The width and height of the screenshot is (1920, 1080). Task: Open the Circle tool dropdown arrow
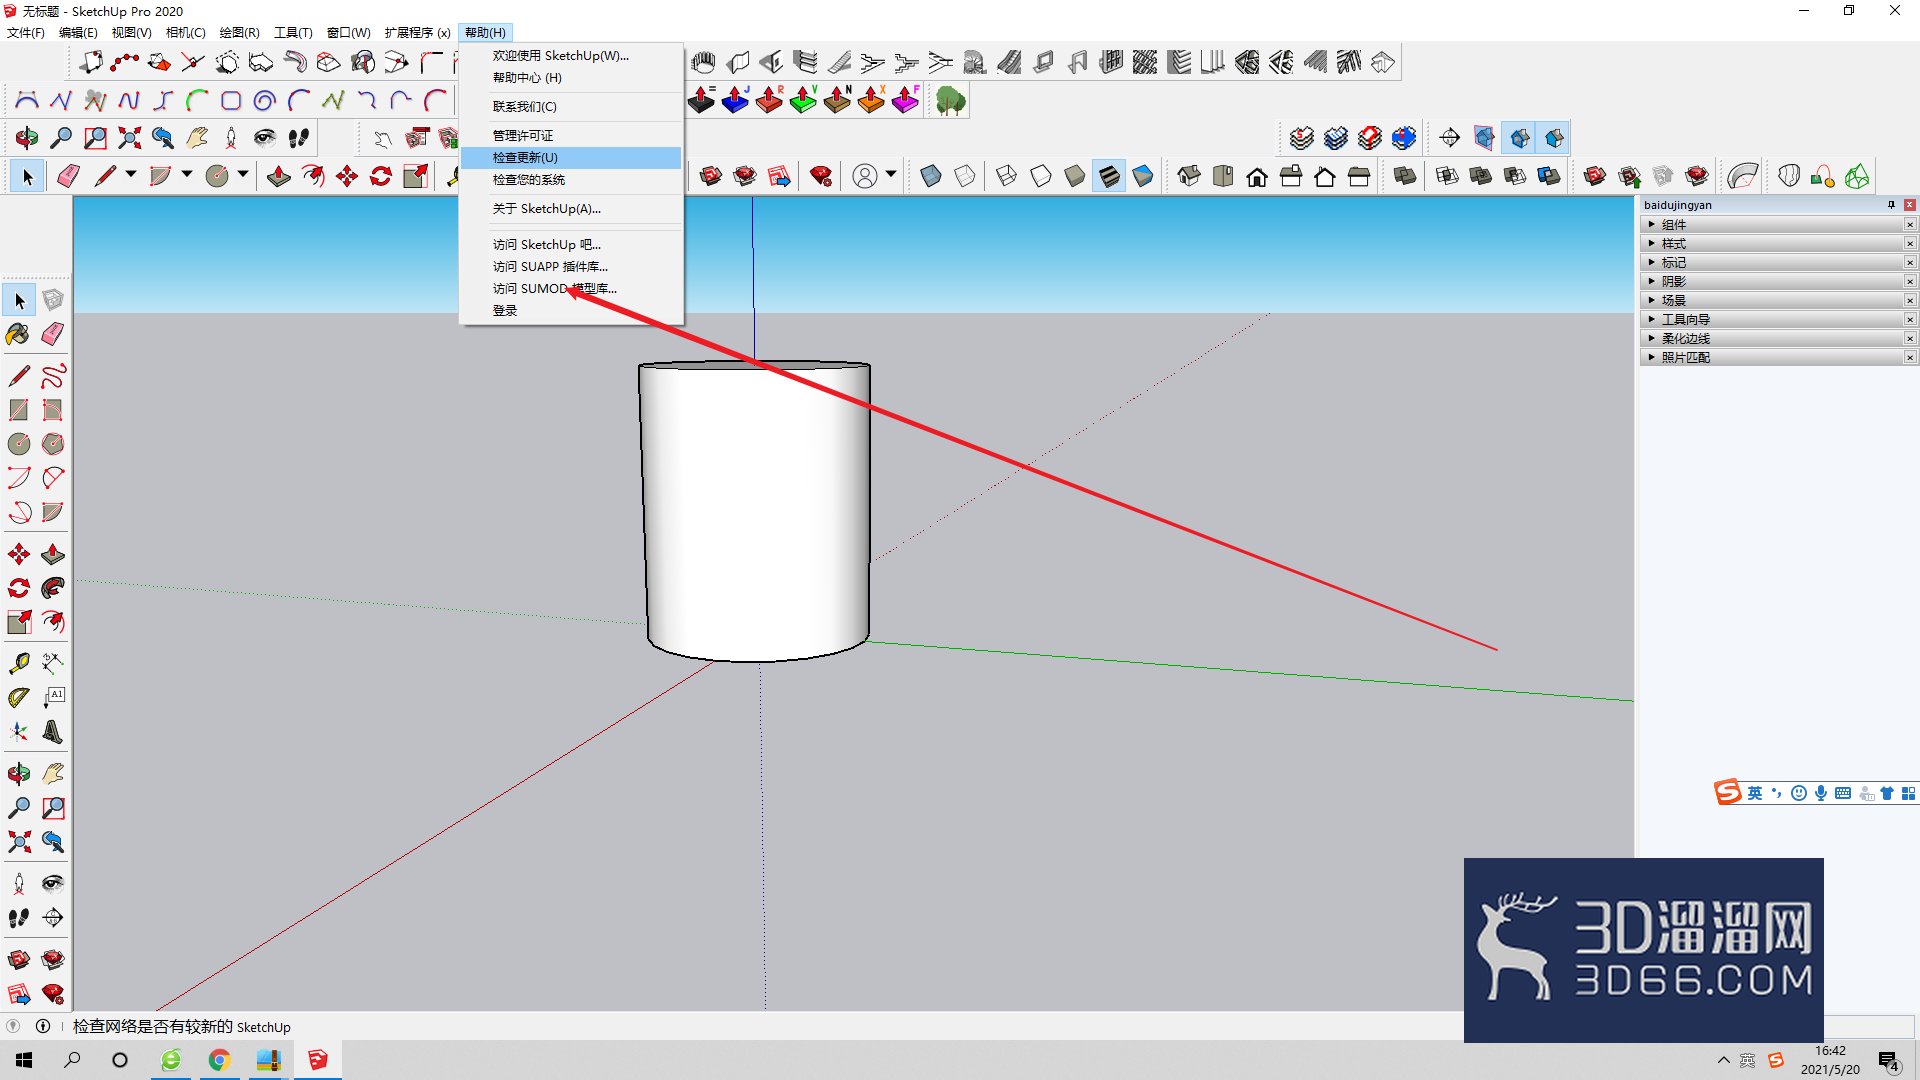click(x=243, y=175)
